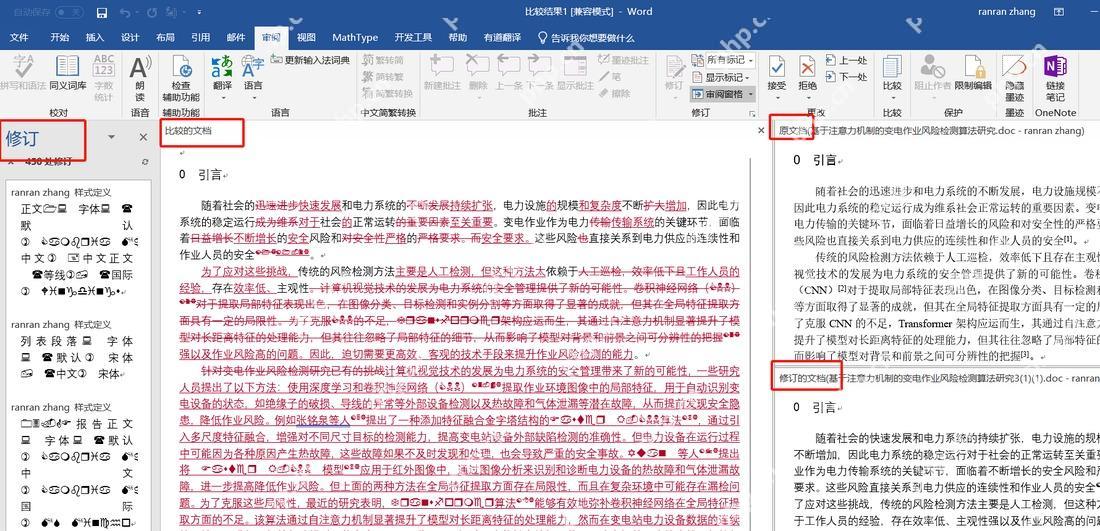Expand the 拒绝 dropdown arrow

(x=807, y=96)
